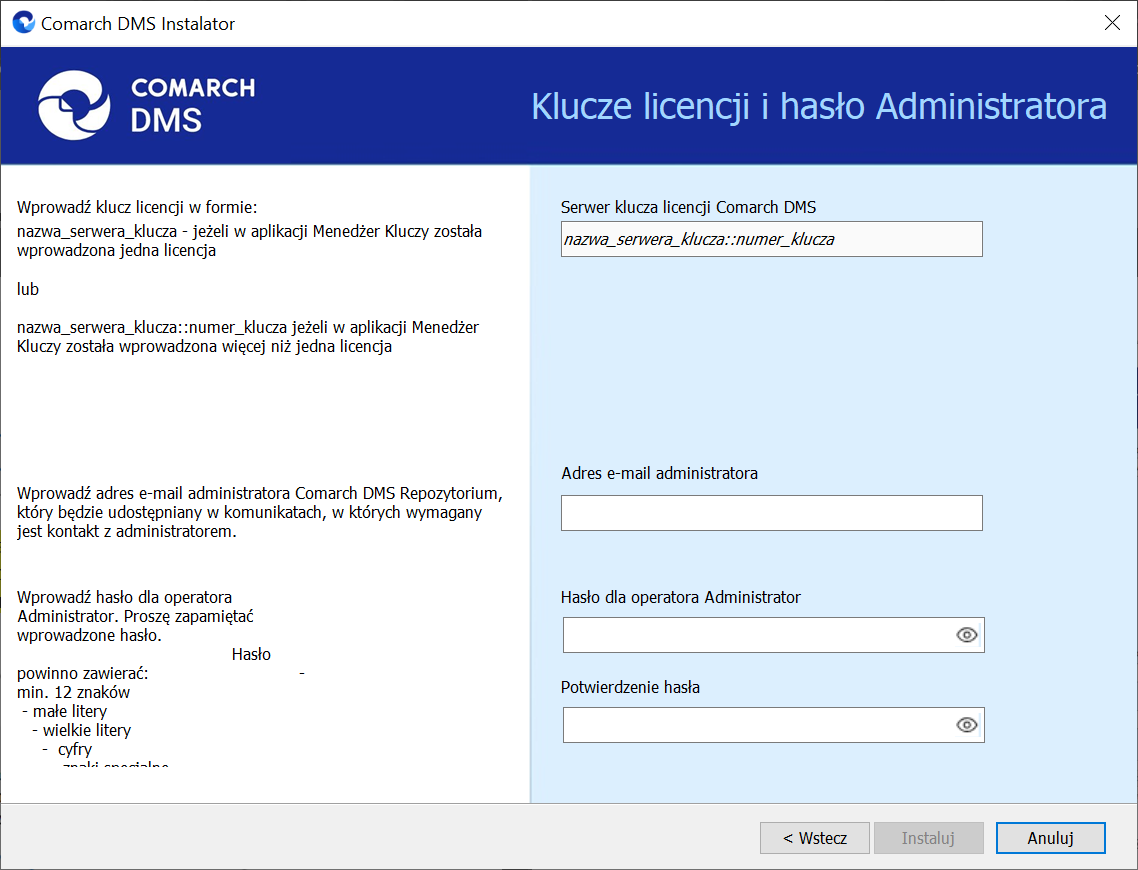Screen dimensions: 1138x870
Task: Click the Comarch DMS Instalator window title text
Action: click(x=138, y=23)
